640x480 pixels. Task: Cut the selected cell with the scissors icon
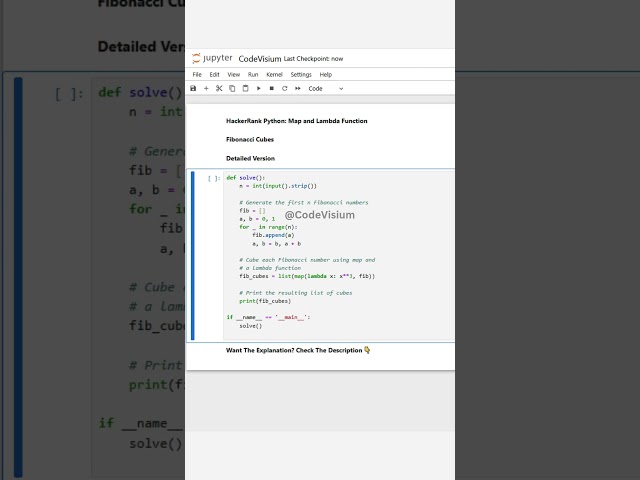[x=219, y=88]
